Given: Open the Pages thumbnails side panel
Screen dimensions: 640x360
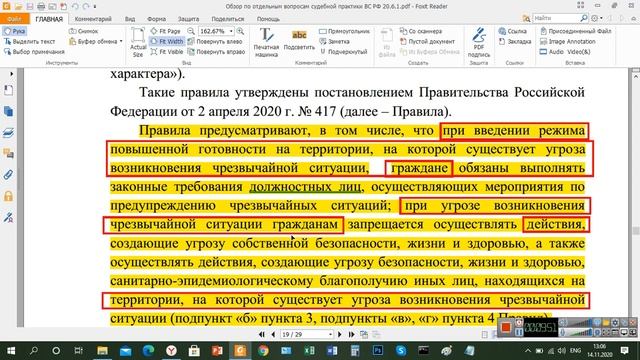Looking at the screenshot, I should tap(8, 111).
